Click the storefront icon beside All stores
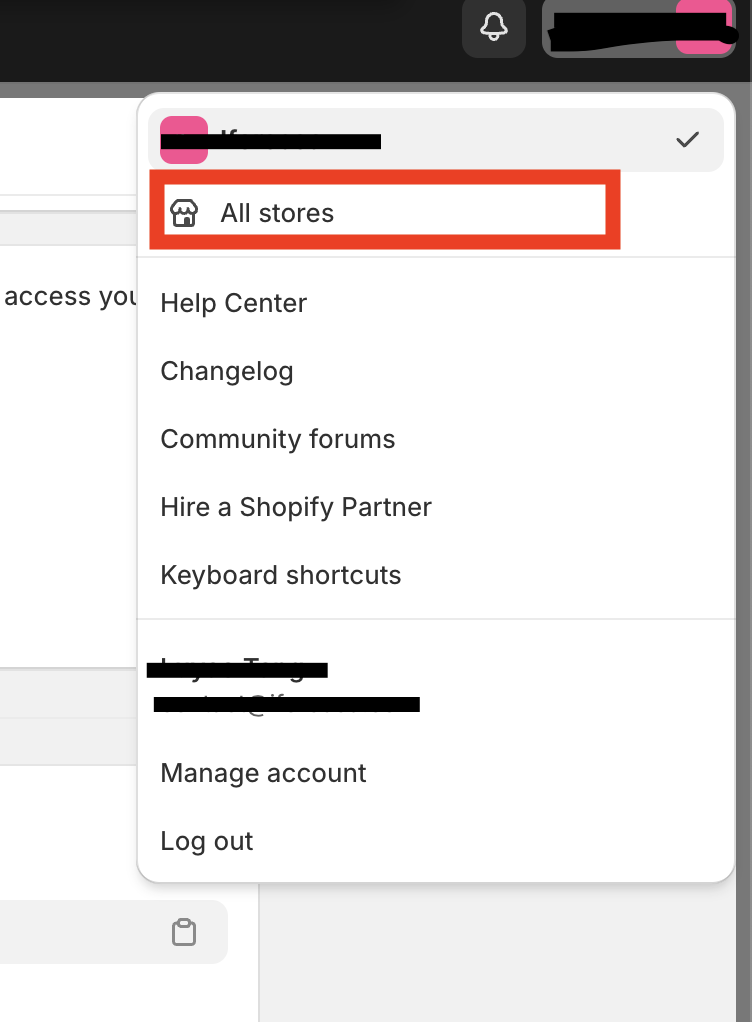Screen dimensions: 752x1022 [x=184, y=213]
